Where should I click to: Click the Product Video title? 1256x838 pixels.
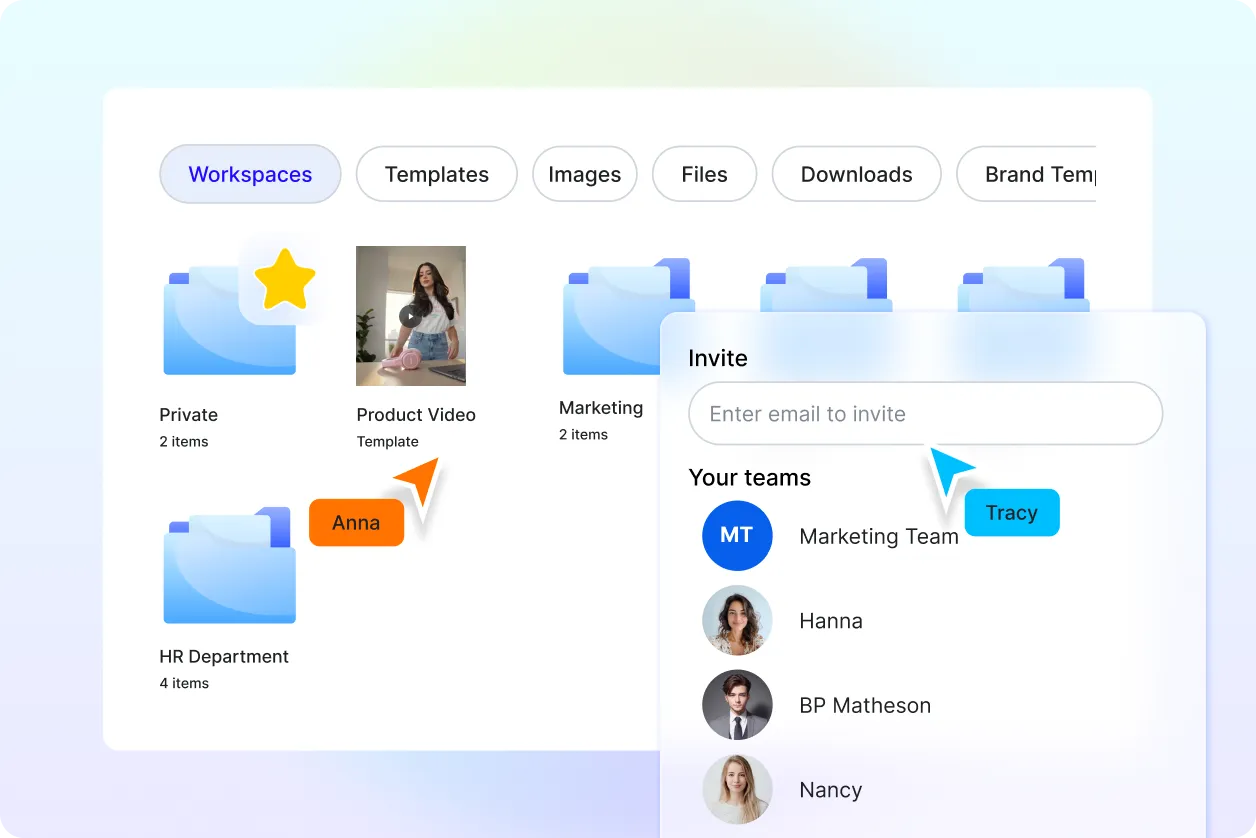pyautogui.click(x=416, y=414)
